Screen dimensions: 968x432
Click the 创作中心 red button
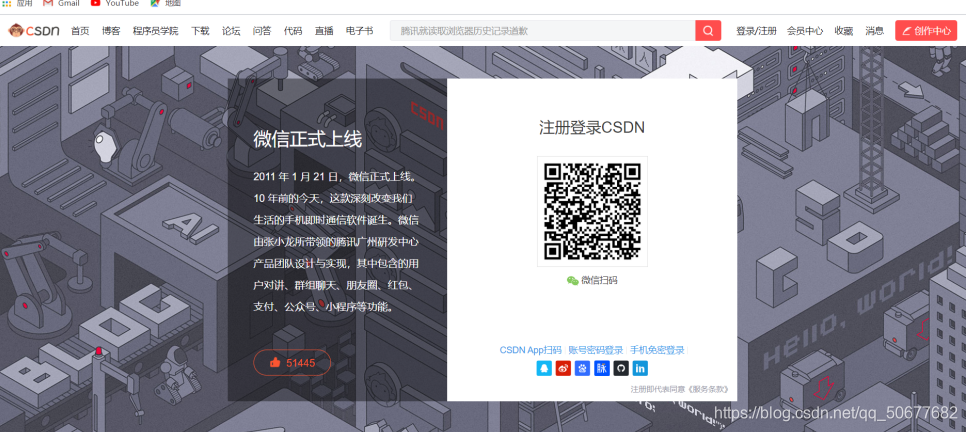pyautogui.click(x=926, y=30)
